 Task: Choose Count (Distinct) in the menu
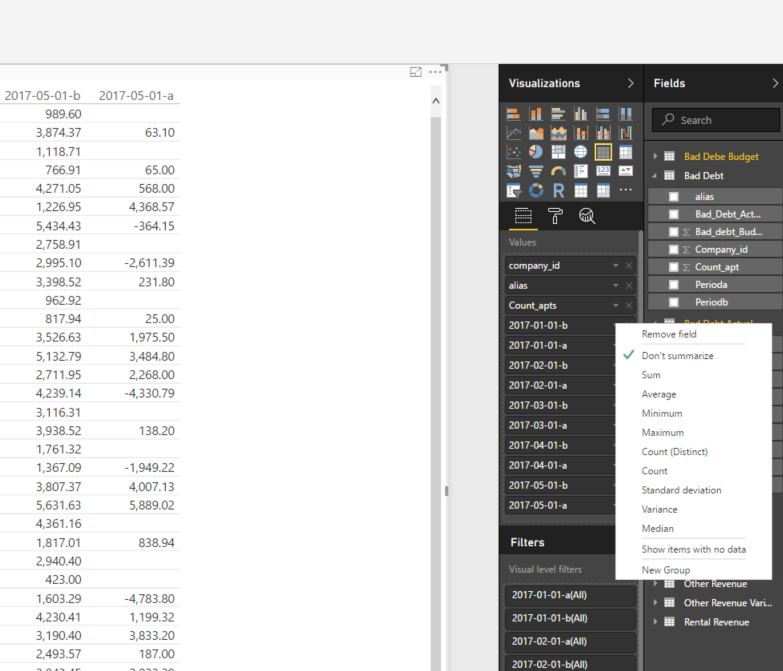pos(675,452)
